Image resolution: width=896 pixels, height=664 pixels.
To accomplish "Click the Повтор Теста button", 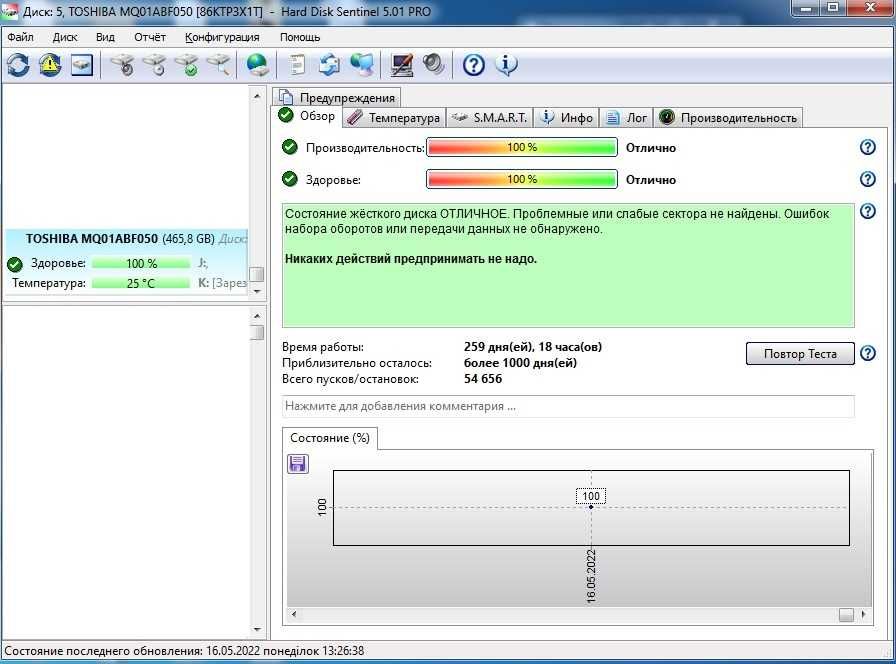I will point(800,353).
